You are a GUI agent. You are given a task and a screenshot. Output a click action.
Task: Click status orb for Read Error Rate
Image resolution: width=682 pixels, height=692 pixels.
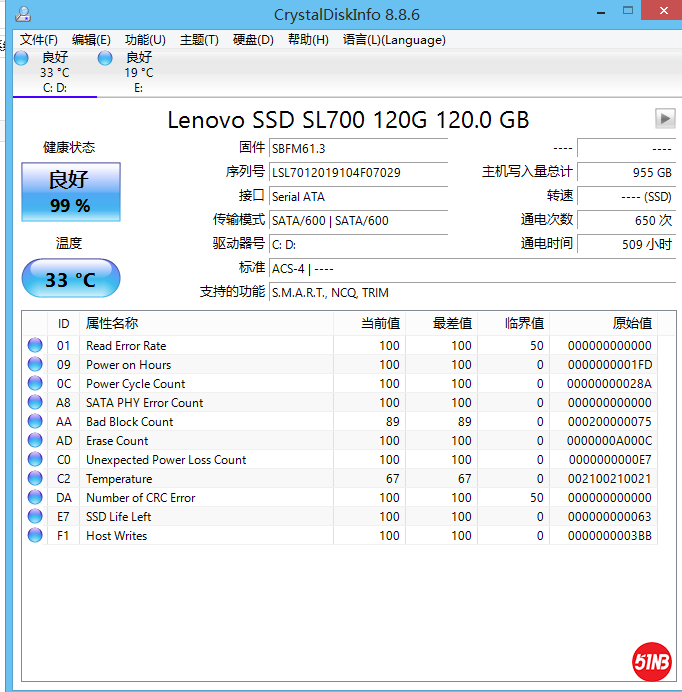pos(35,346)
